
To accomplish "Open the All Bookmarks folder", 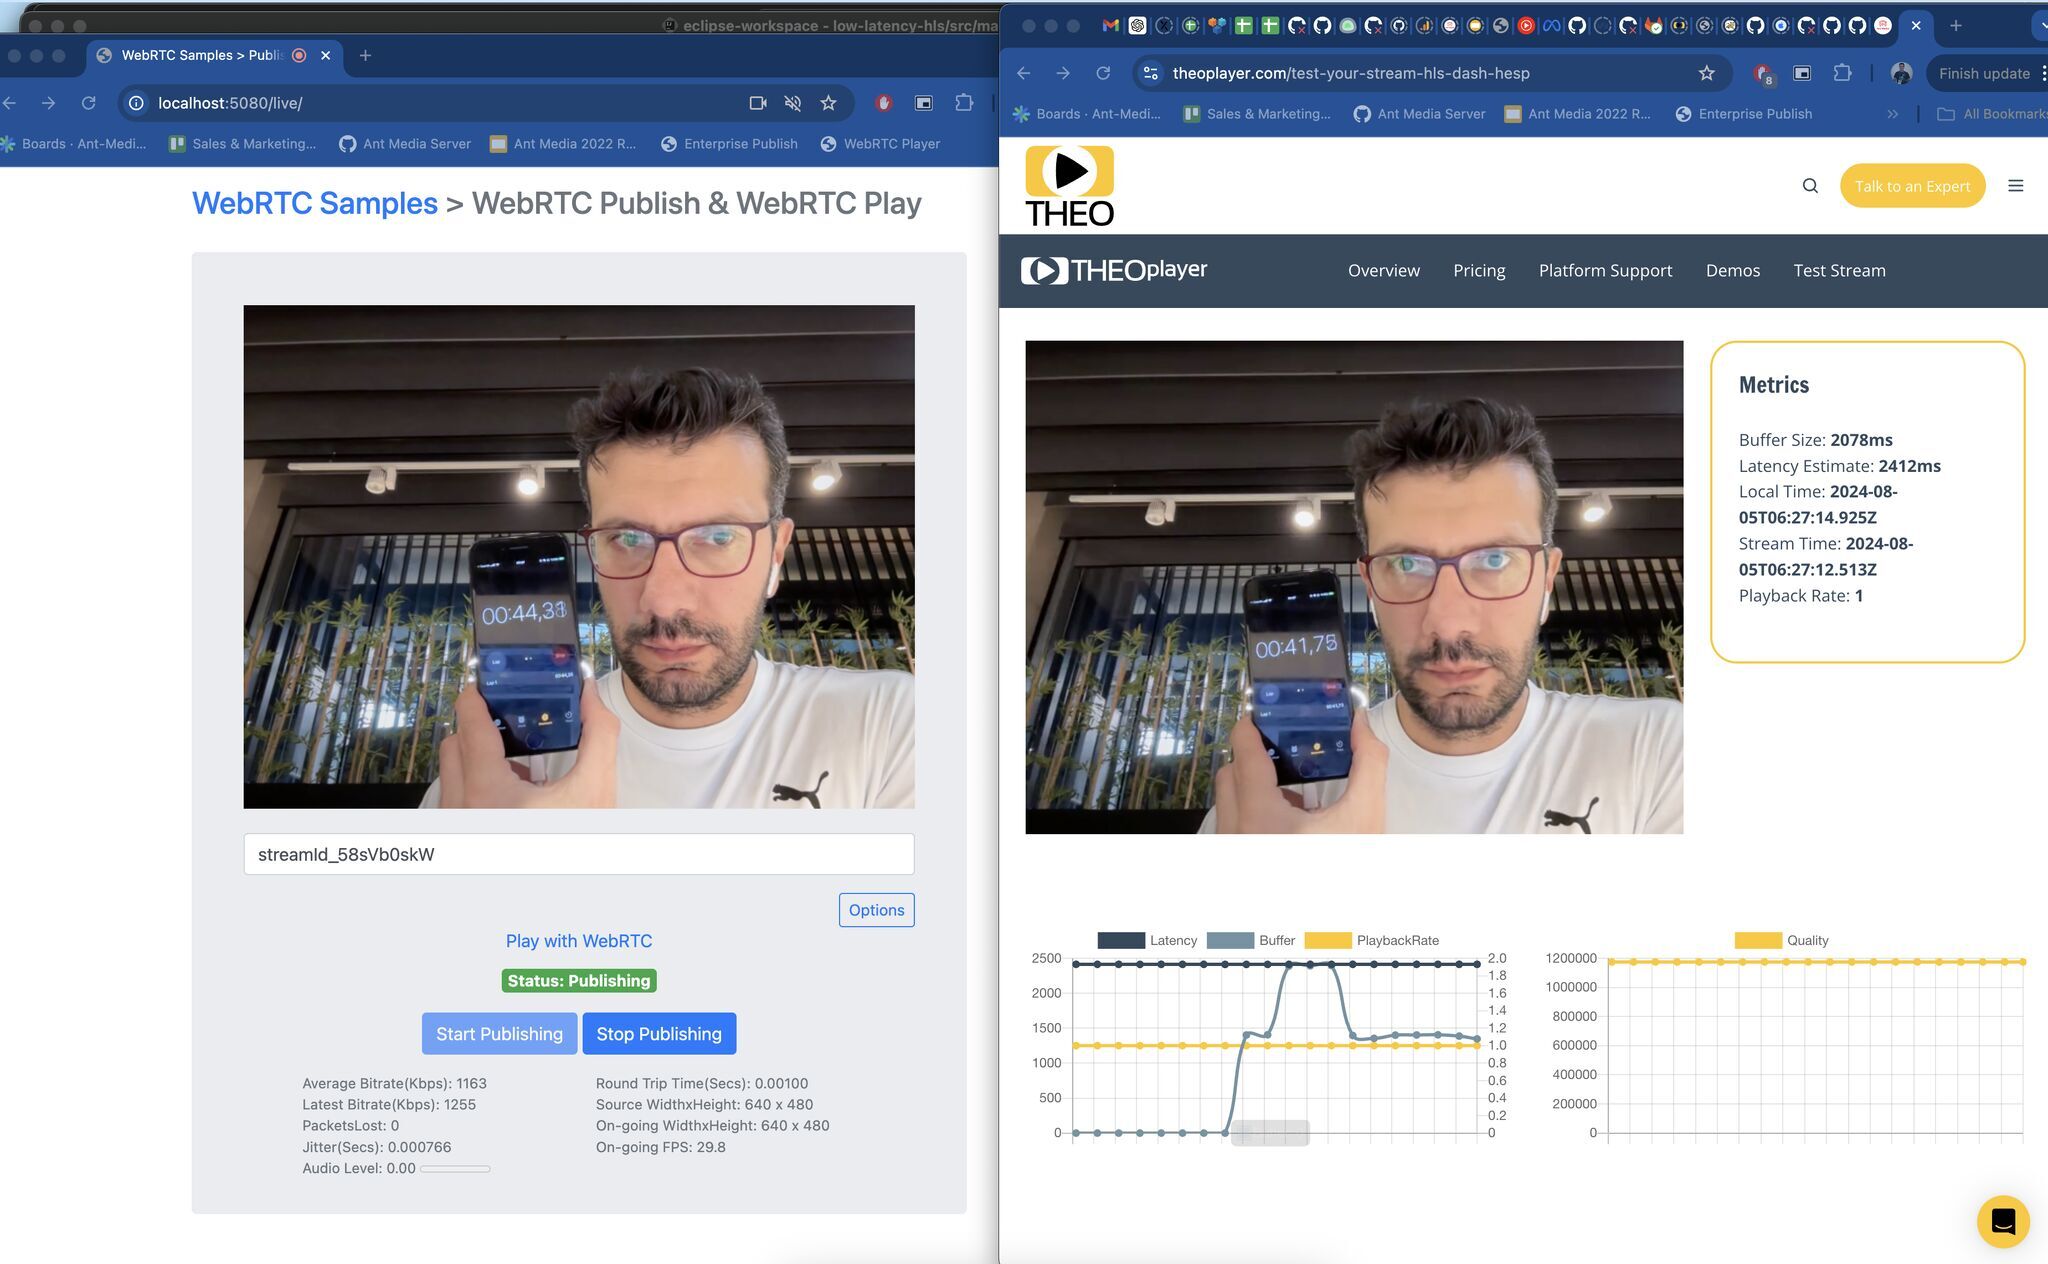I will coord(1992,114).
